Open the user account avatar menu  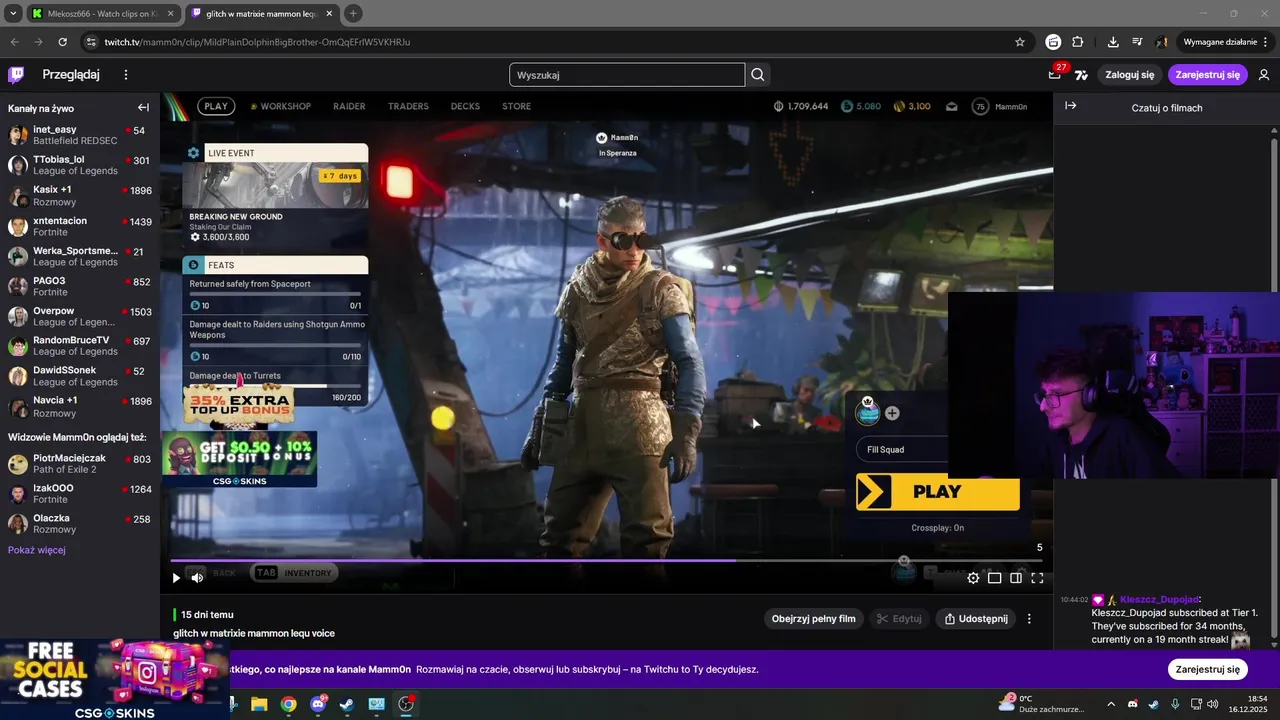click(x=1264, y=75)
